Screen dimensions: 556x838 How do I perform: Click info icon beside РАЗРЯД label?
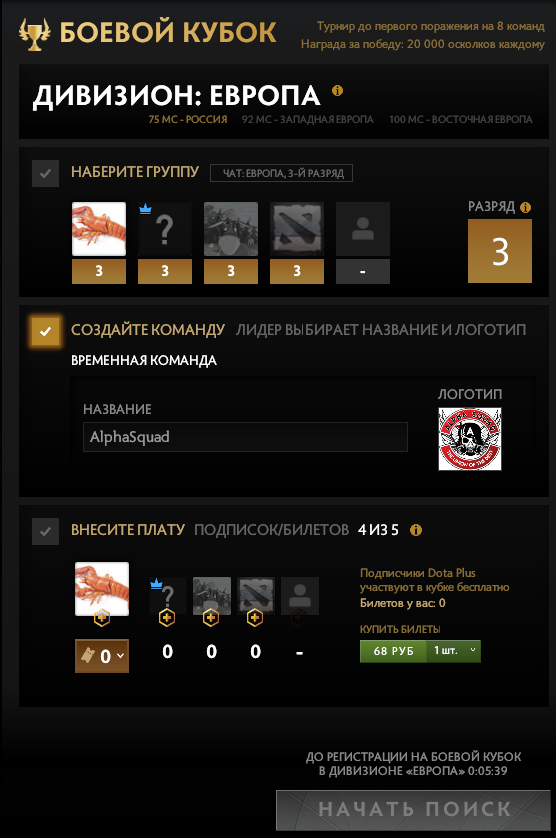(526, 207)
